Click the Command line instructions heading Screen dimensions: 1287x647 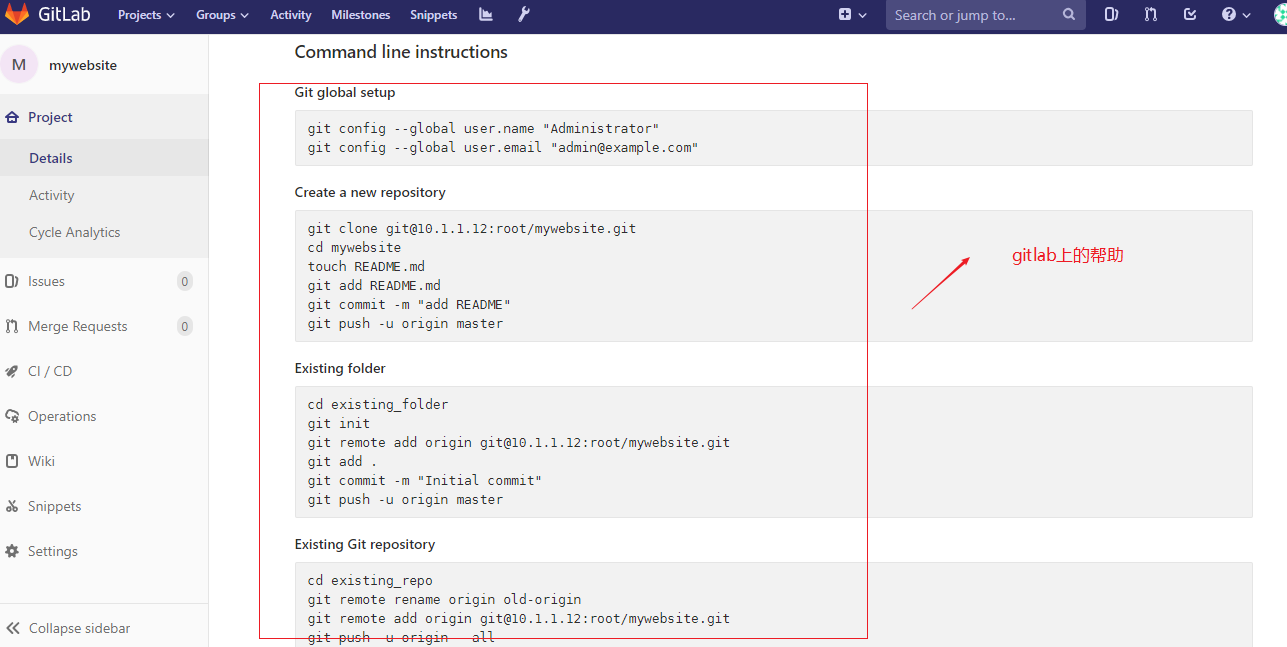pyautogui.click(x=401, y=52)
